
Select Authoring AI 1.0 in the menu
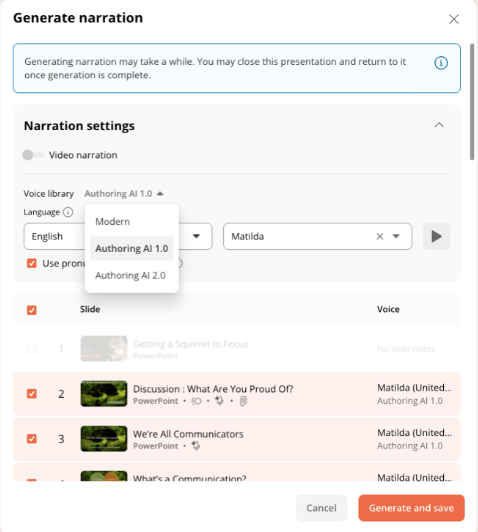pos(132,248)
